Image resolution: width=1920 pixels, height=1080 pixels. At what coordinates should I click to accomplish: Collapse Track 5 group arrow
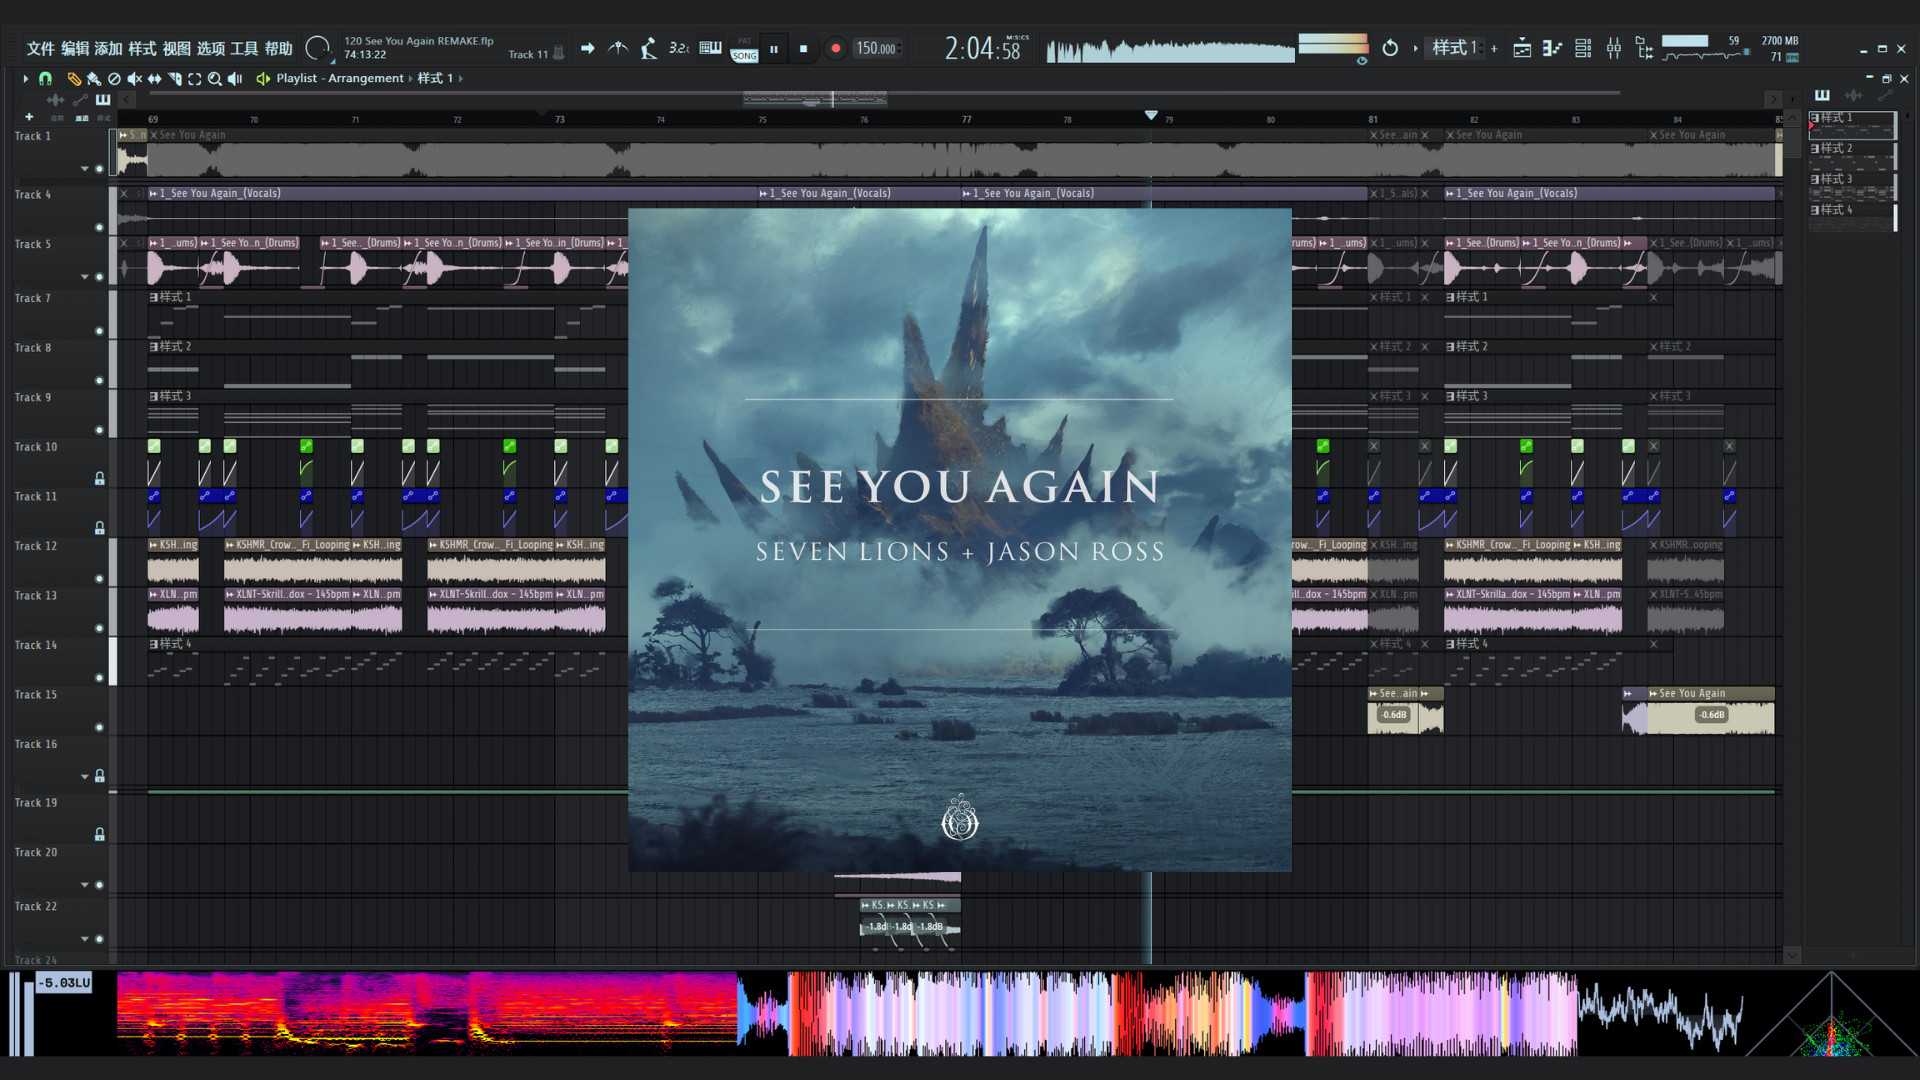coord(85,276)
